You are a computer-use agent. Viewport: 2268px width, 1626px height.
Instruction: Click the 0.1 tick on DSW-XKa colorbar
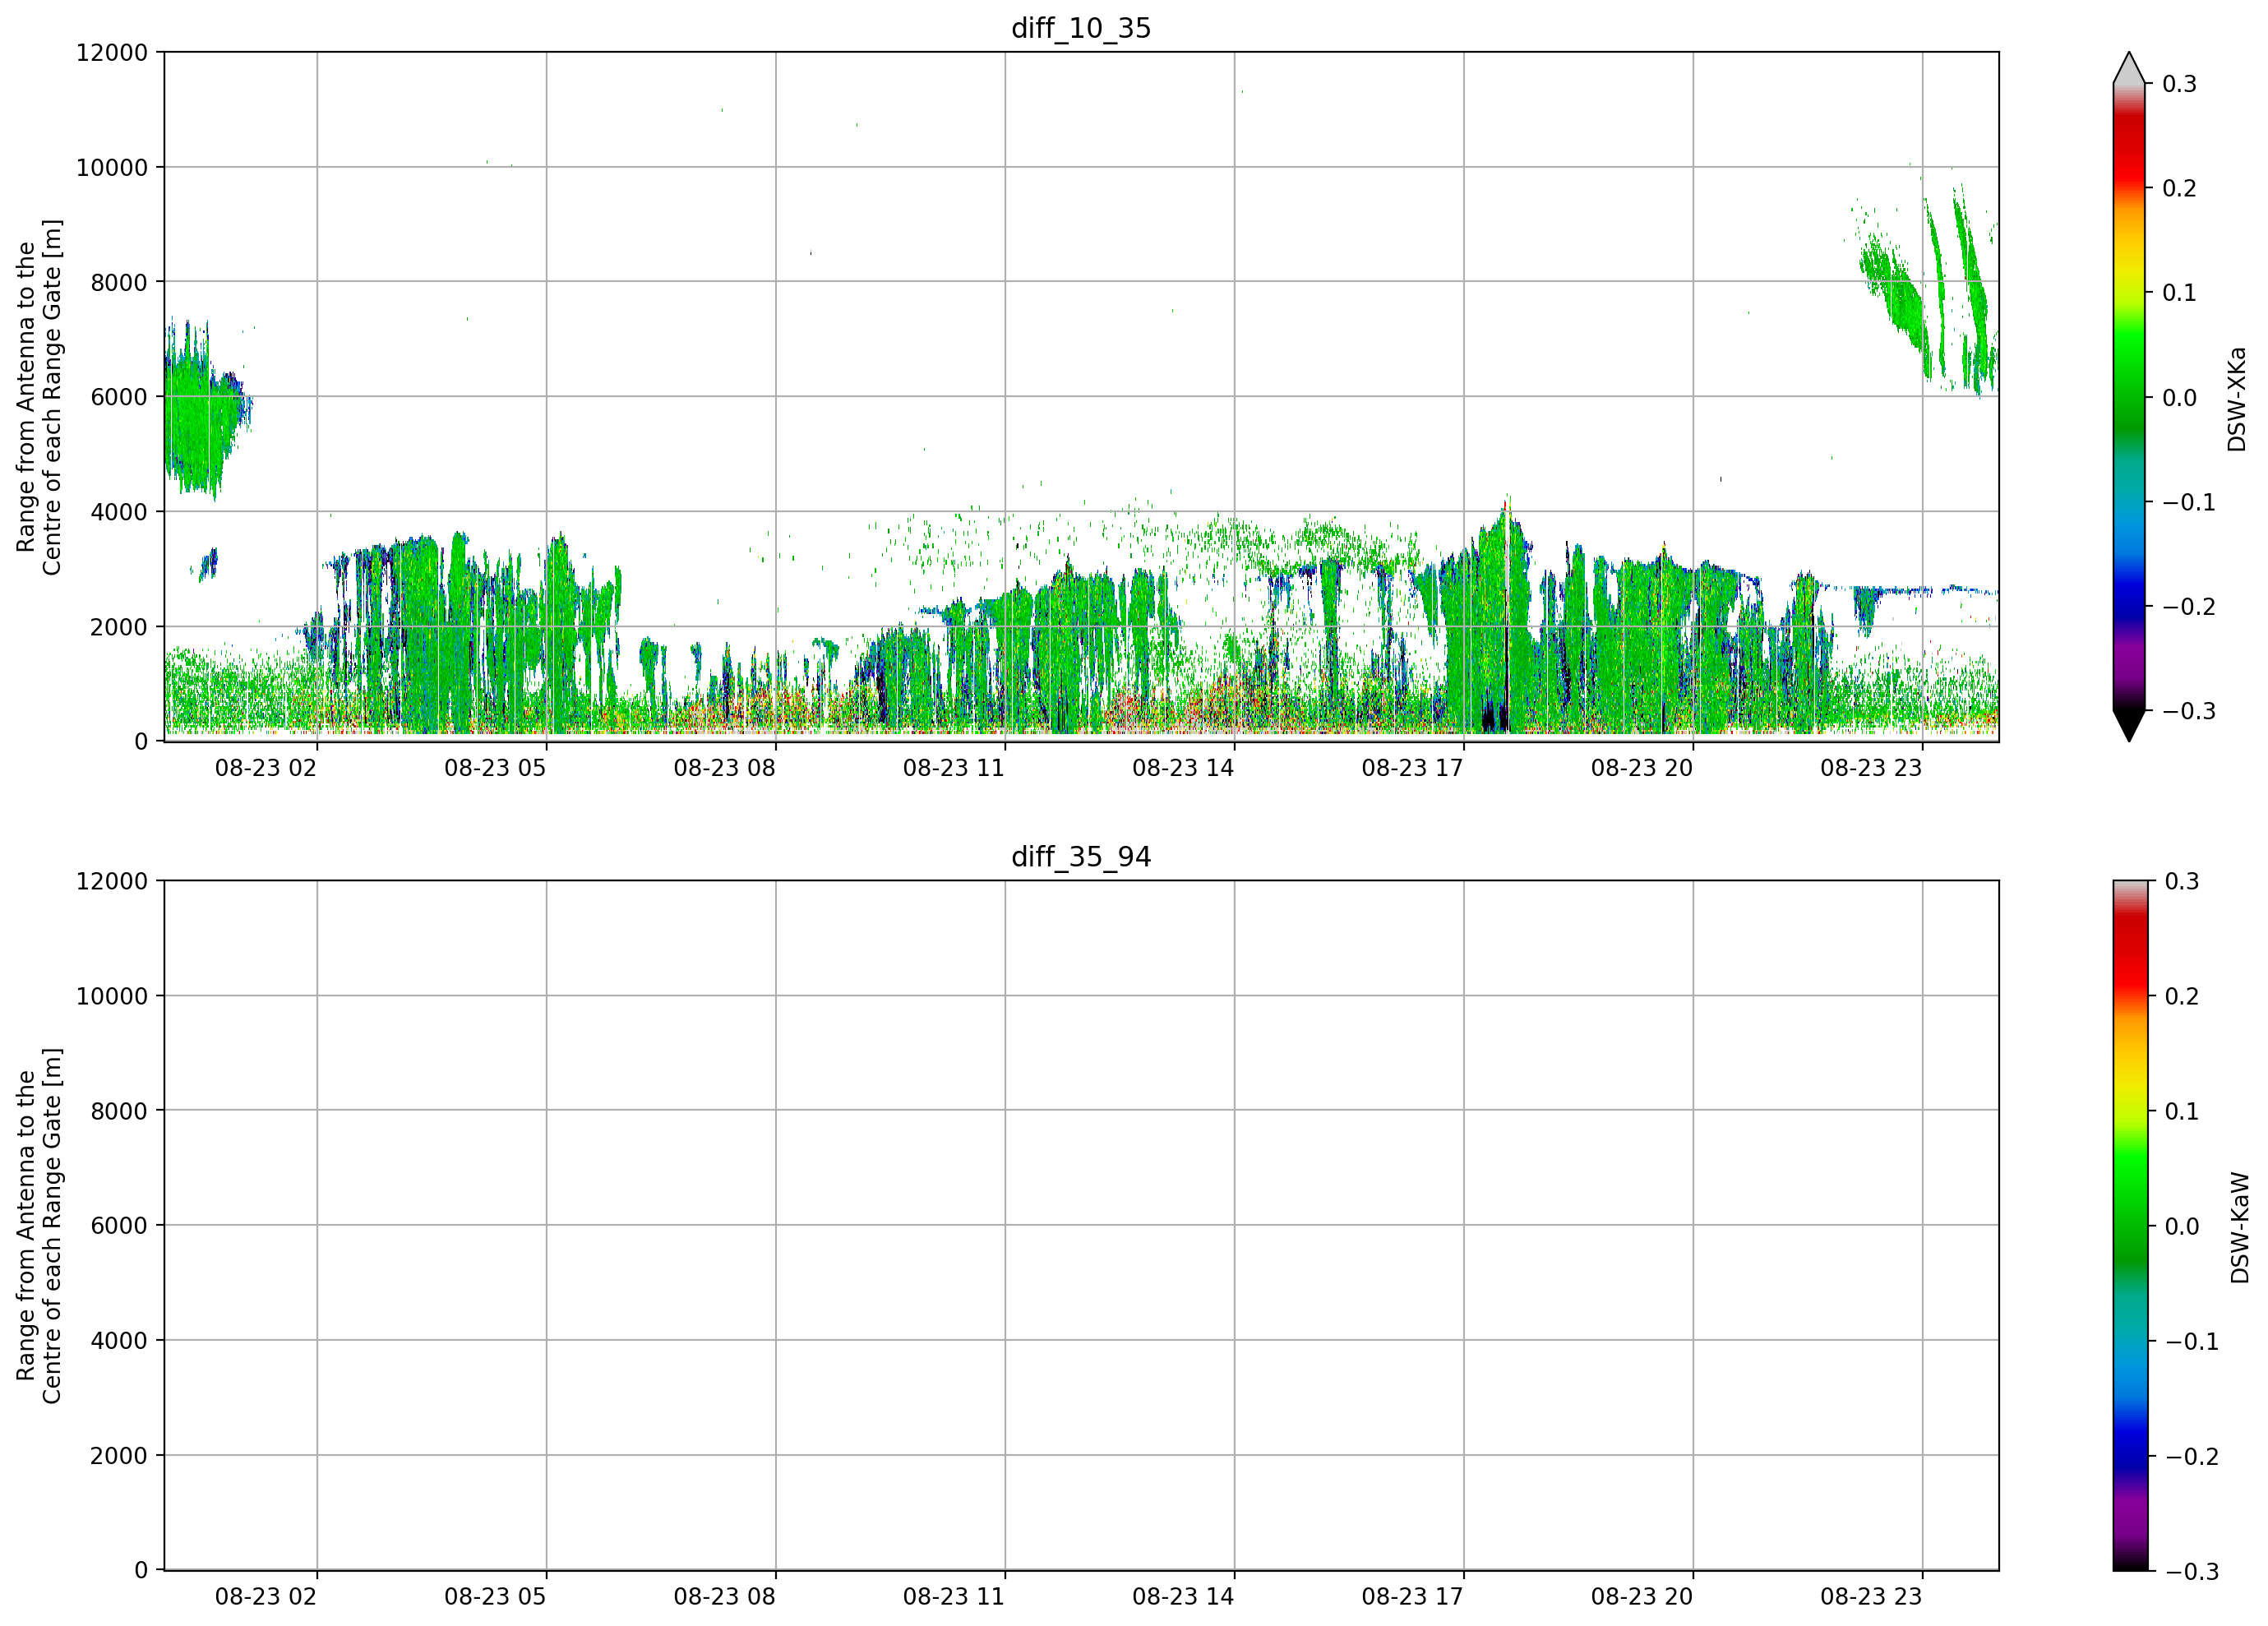click(x=2180, y=293)
